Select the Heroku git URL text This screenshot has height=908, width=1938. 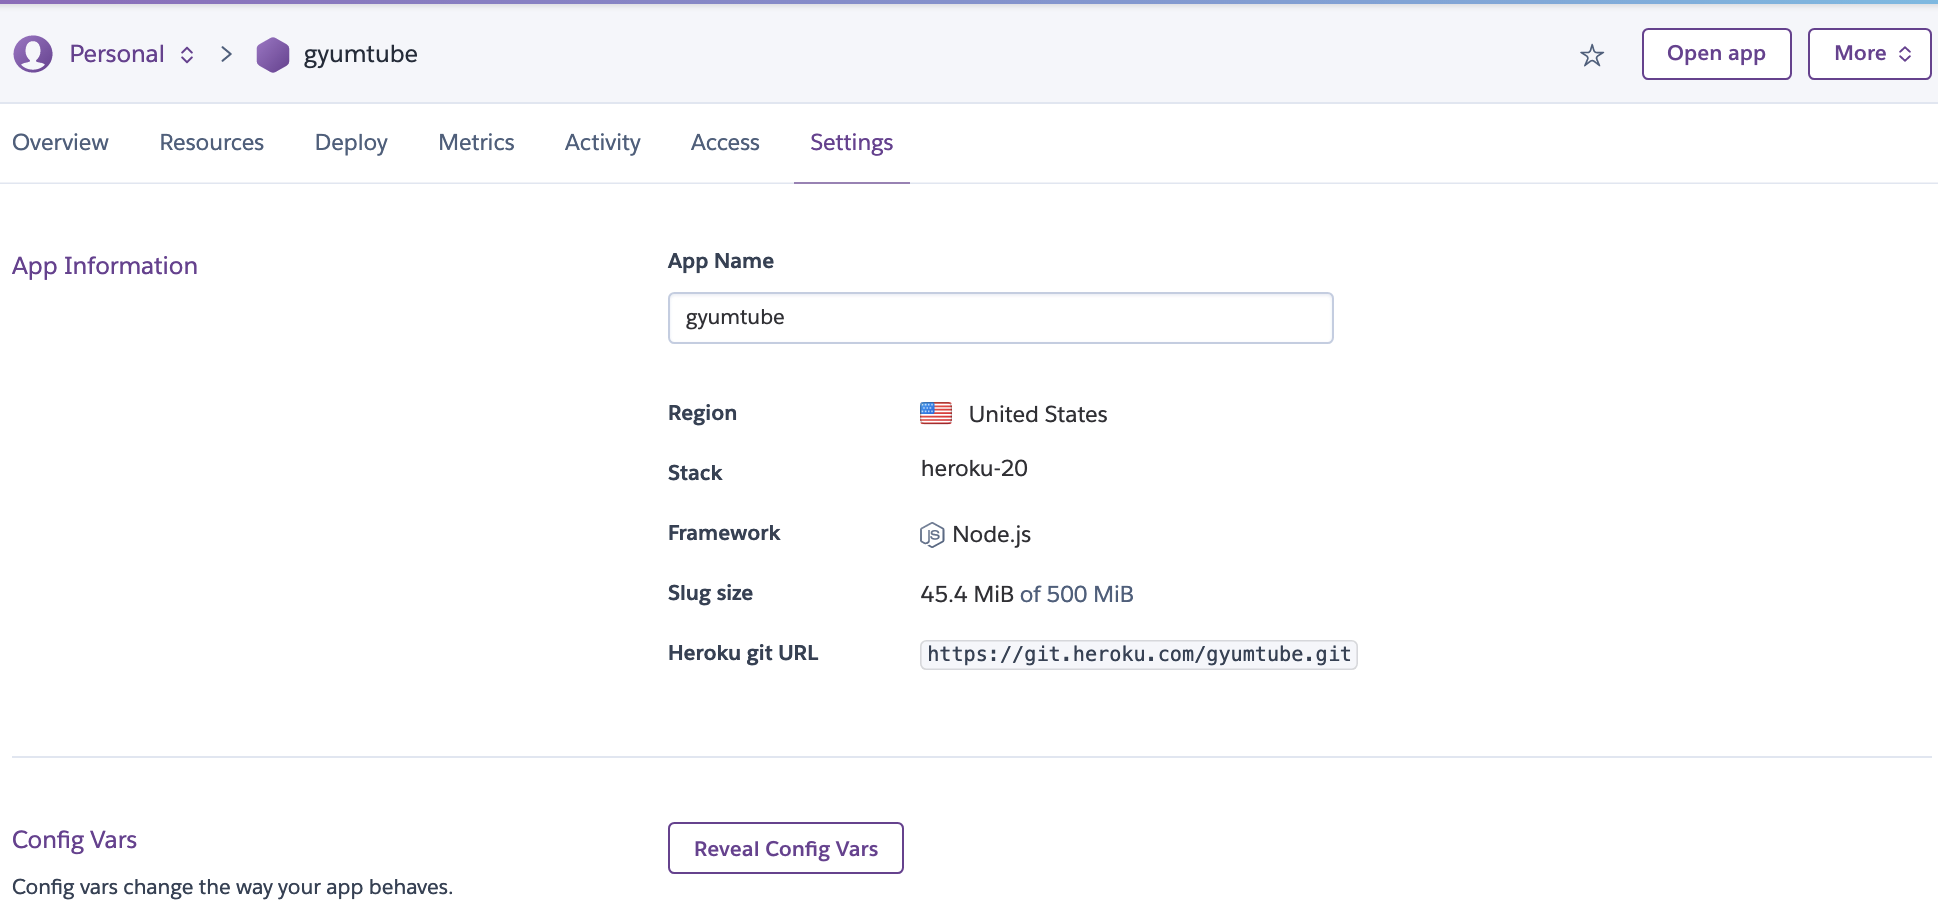point(1138,654)
